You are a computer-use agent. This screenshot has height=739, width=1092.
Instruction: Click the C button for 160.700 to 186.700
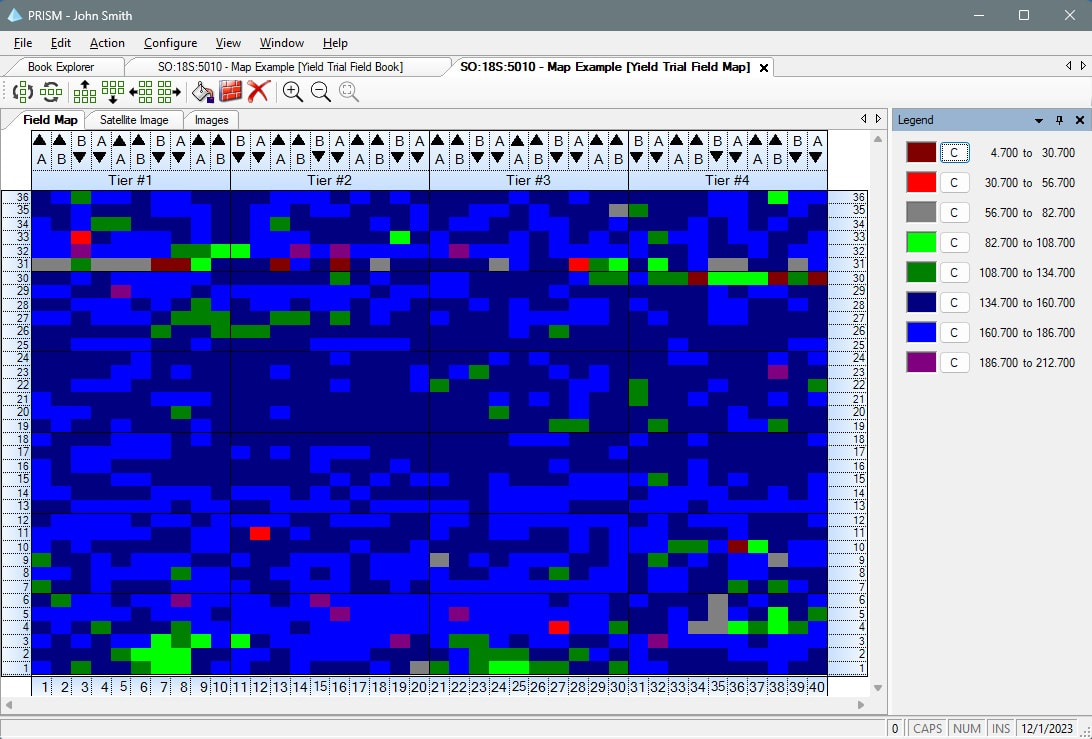click(954, 332)
